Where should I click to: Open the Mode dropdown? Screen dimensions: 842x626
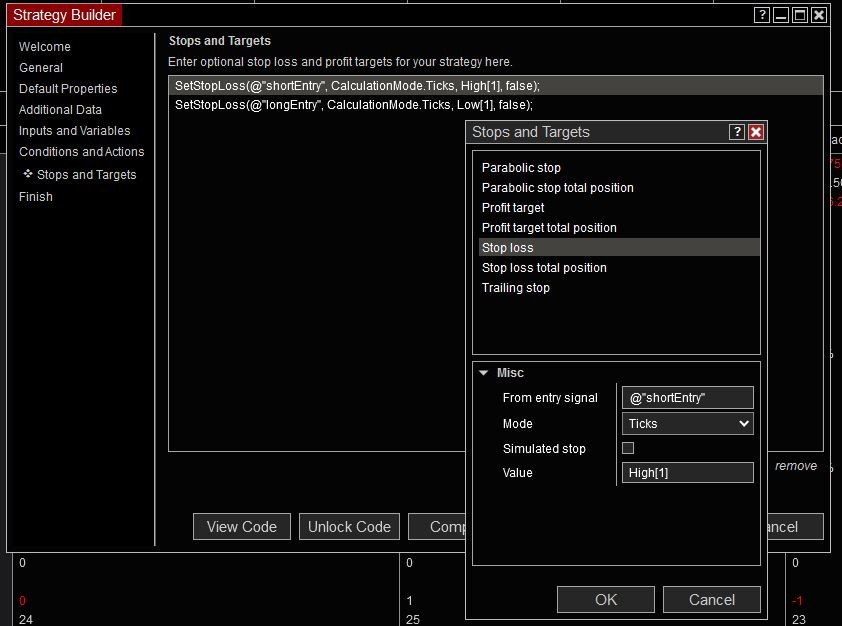click(x=687, y=424)
